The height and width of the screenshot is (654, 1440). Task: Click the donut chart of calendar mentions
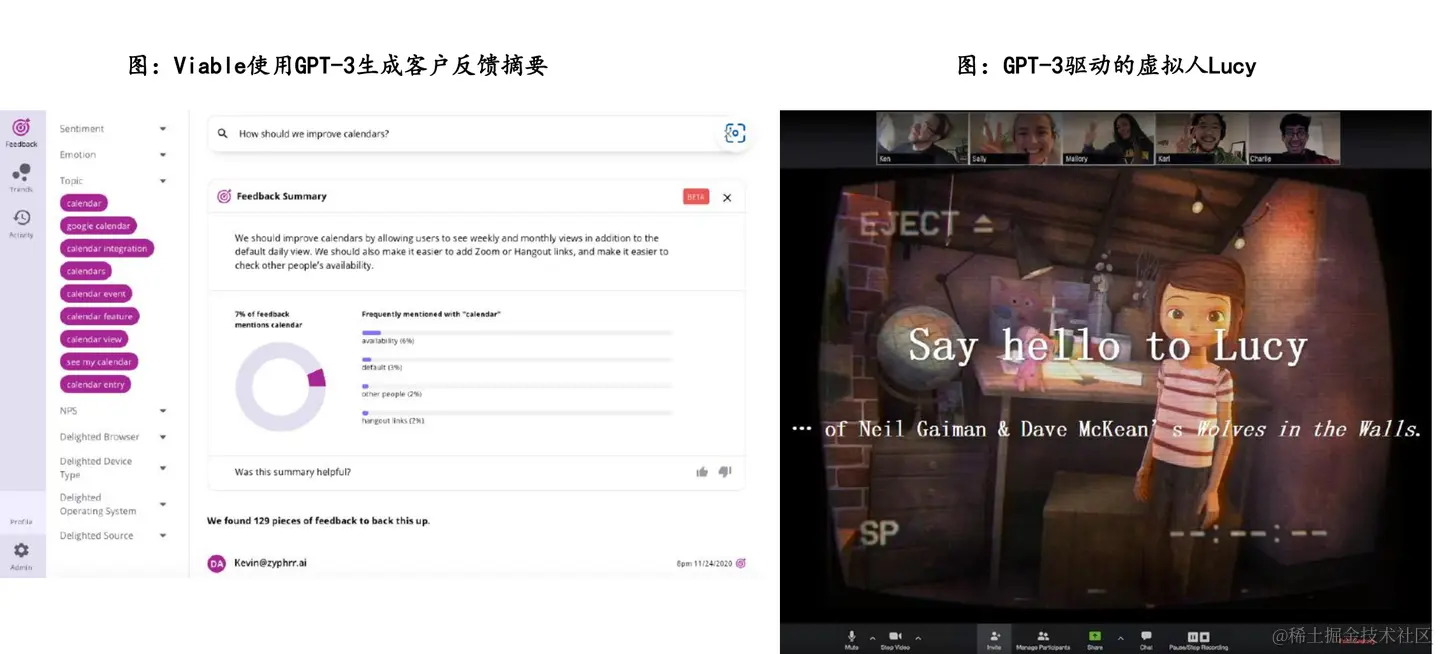coord(280,386)
